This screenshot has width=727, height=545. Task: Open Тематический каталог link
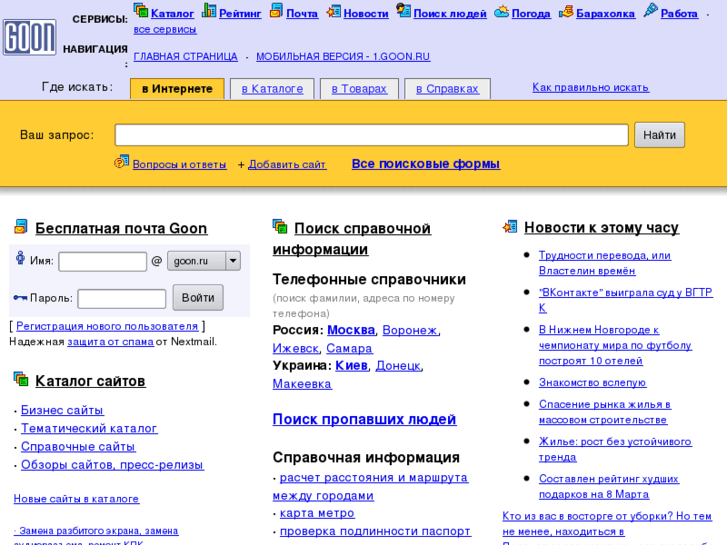[x=89, y=428]
